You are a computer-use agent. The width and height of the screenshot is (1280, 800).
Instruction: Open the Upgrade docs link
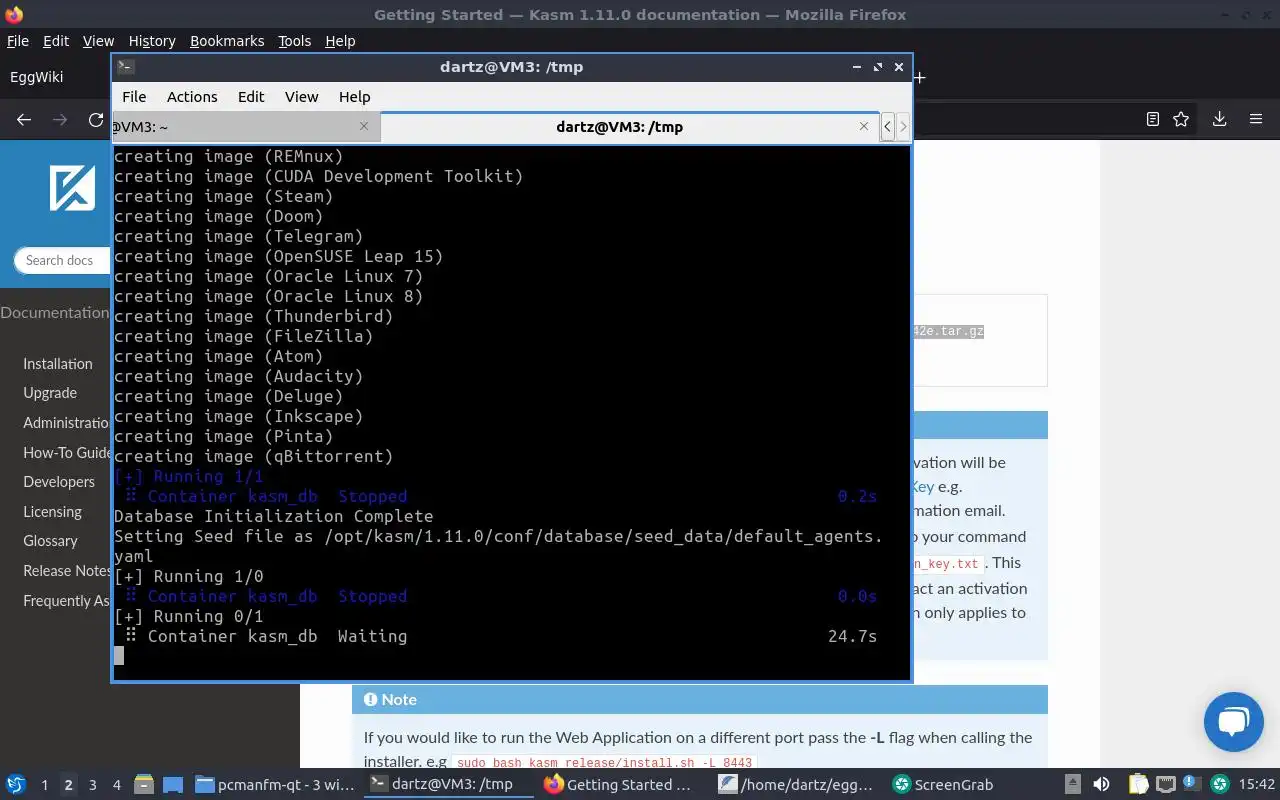point(50,393)
